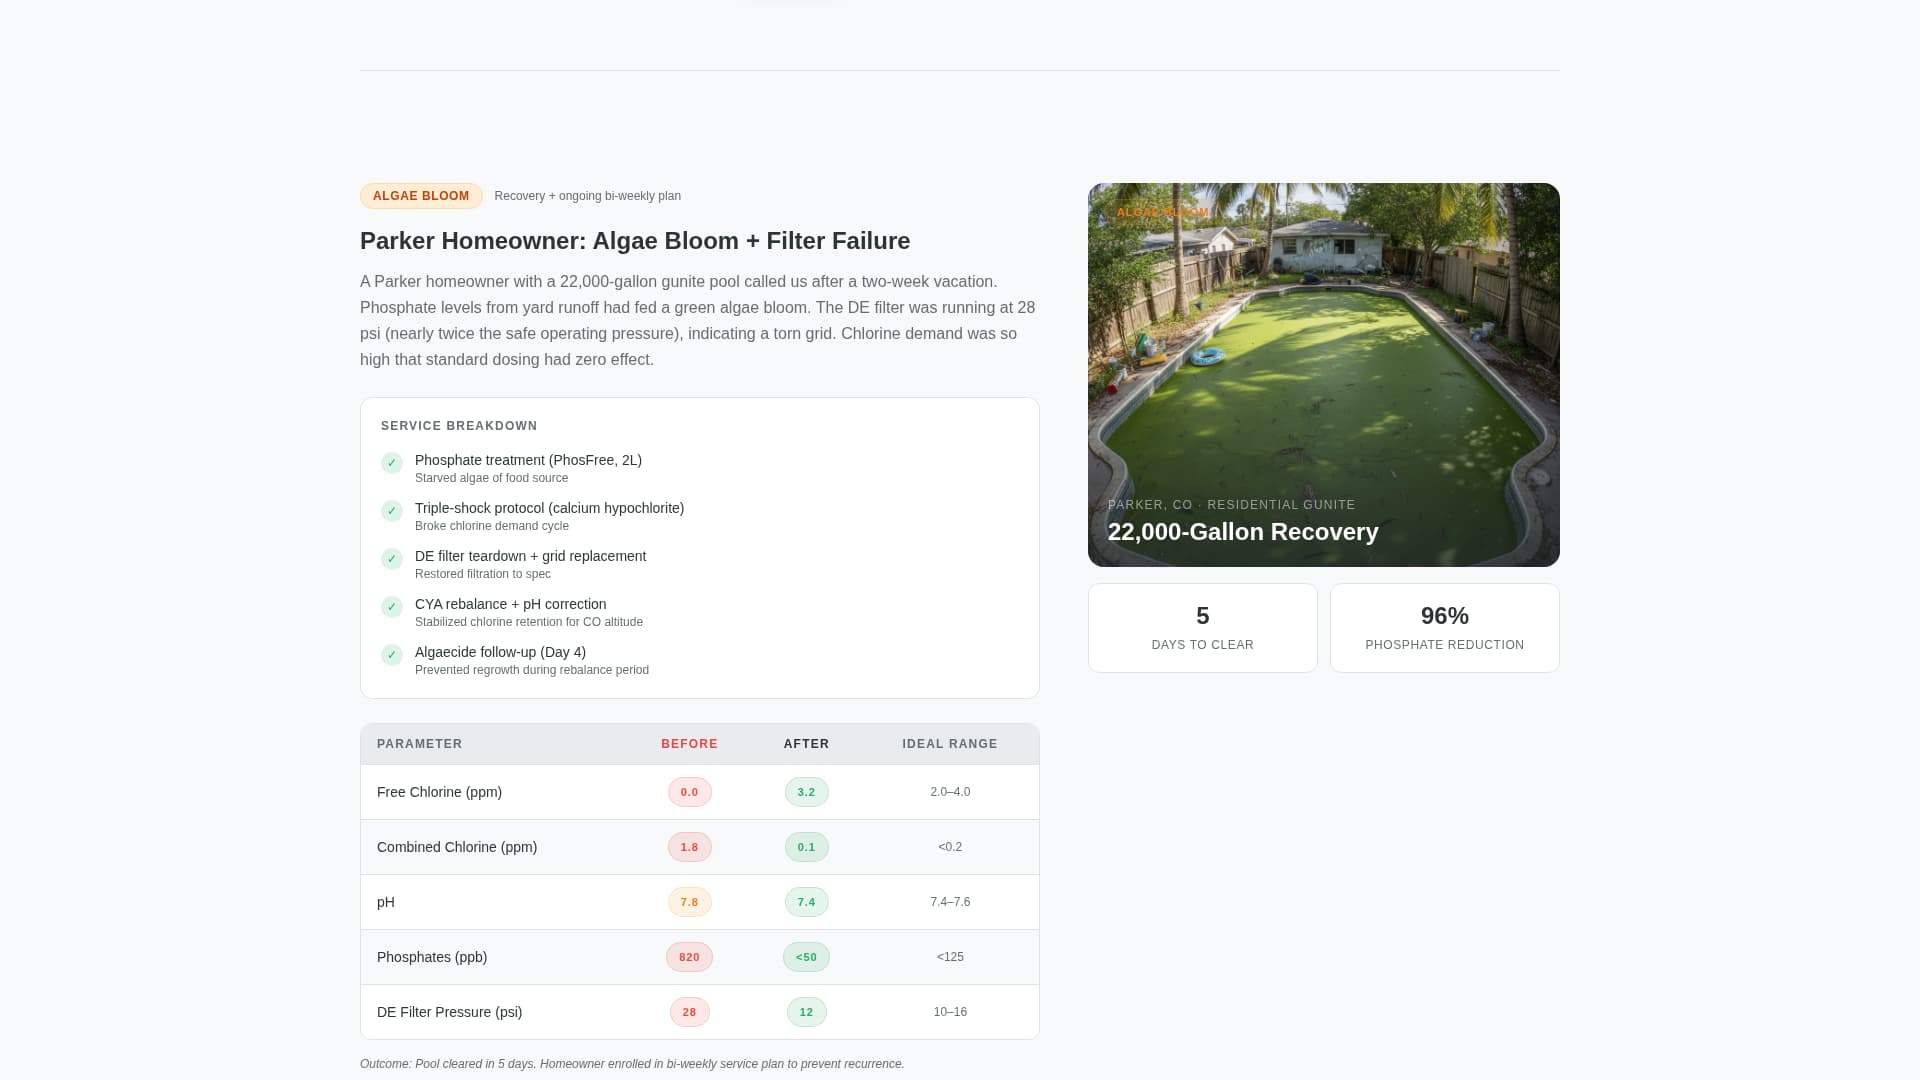
Task: Click the ideal range 10–16
Action: click(x=950, y=1012)
